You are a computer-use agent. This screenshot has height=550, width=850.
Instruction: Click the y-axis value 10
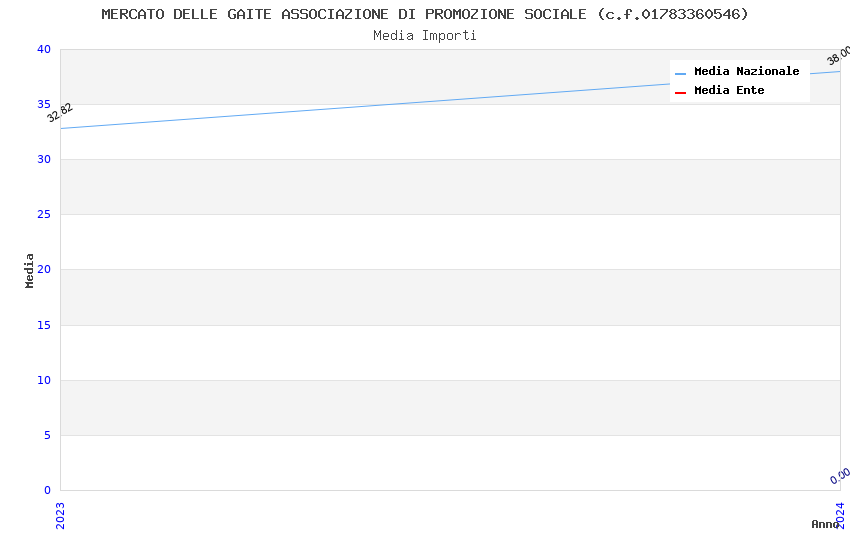[43, 380]
